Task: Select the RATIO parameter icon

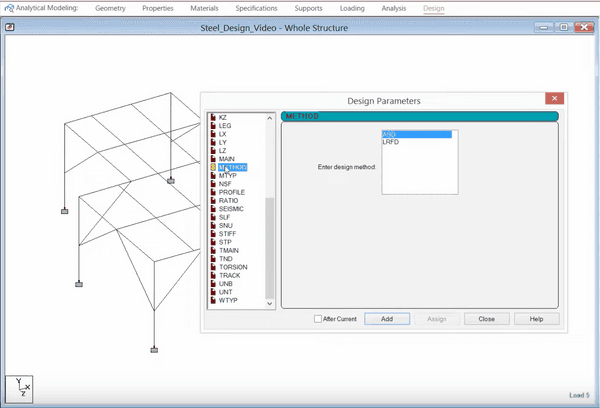Action: pos(213,201)
